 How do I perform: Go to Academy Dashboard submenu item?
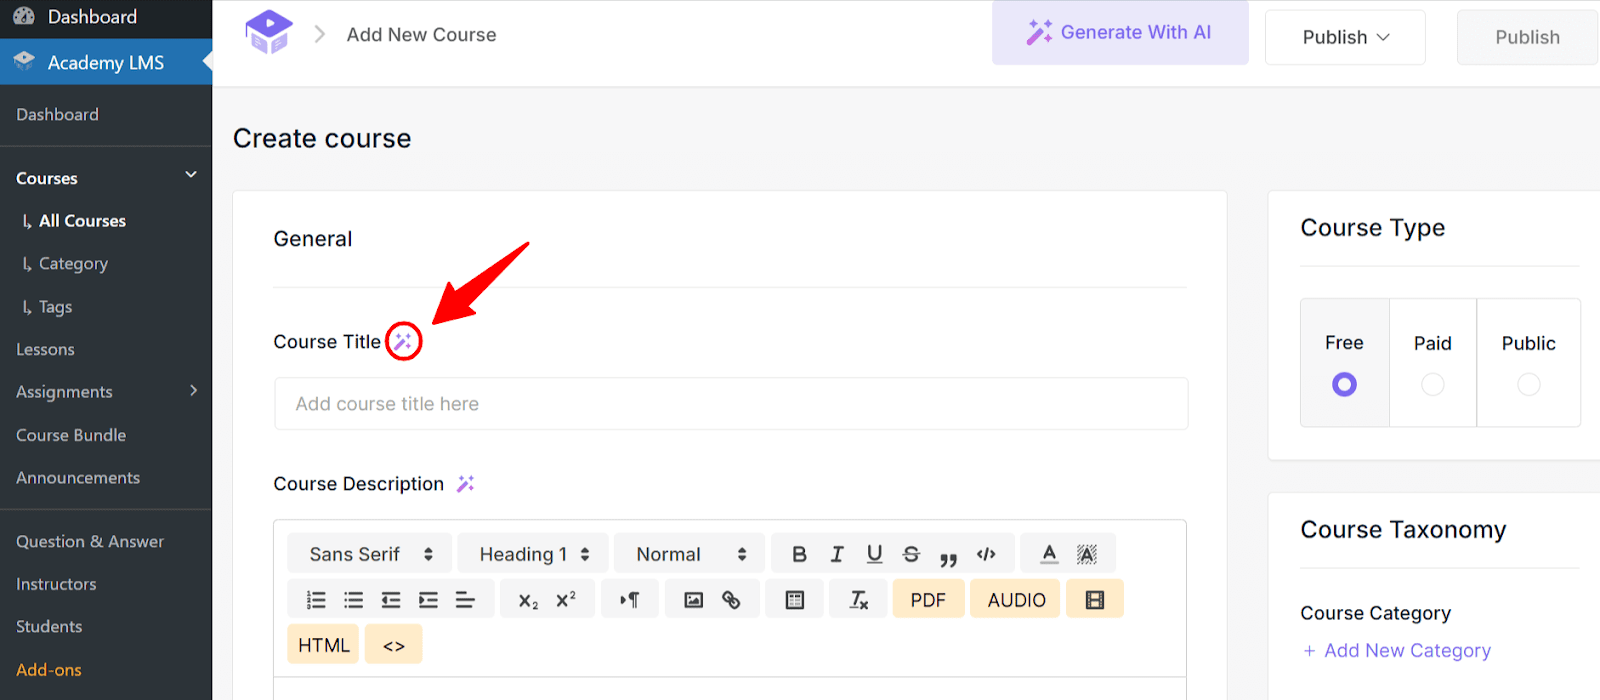[57, 115]
